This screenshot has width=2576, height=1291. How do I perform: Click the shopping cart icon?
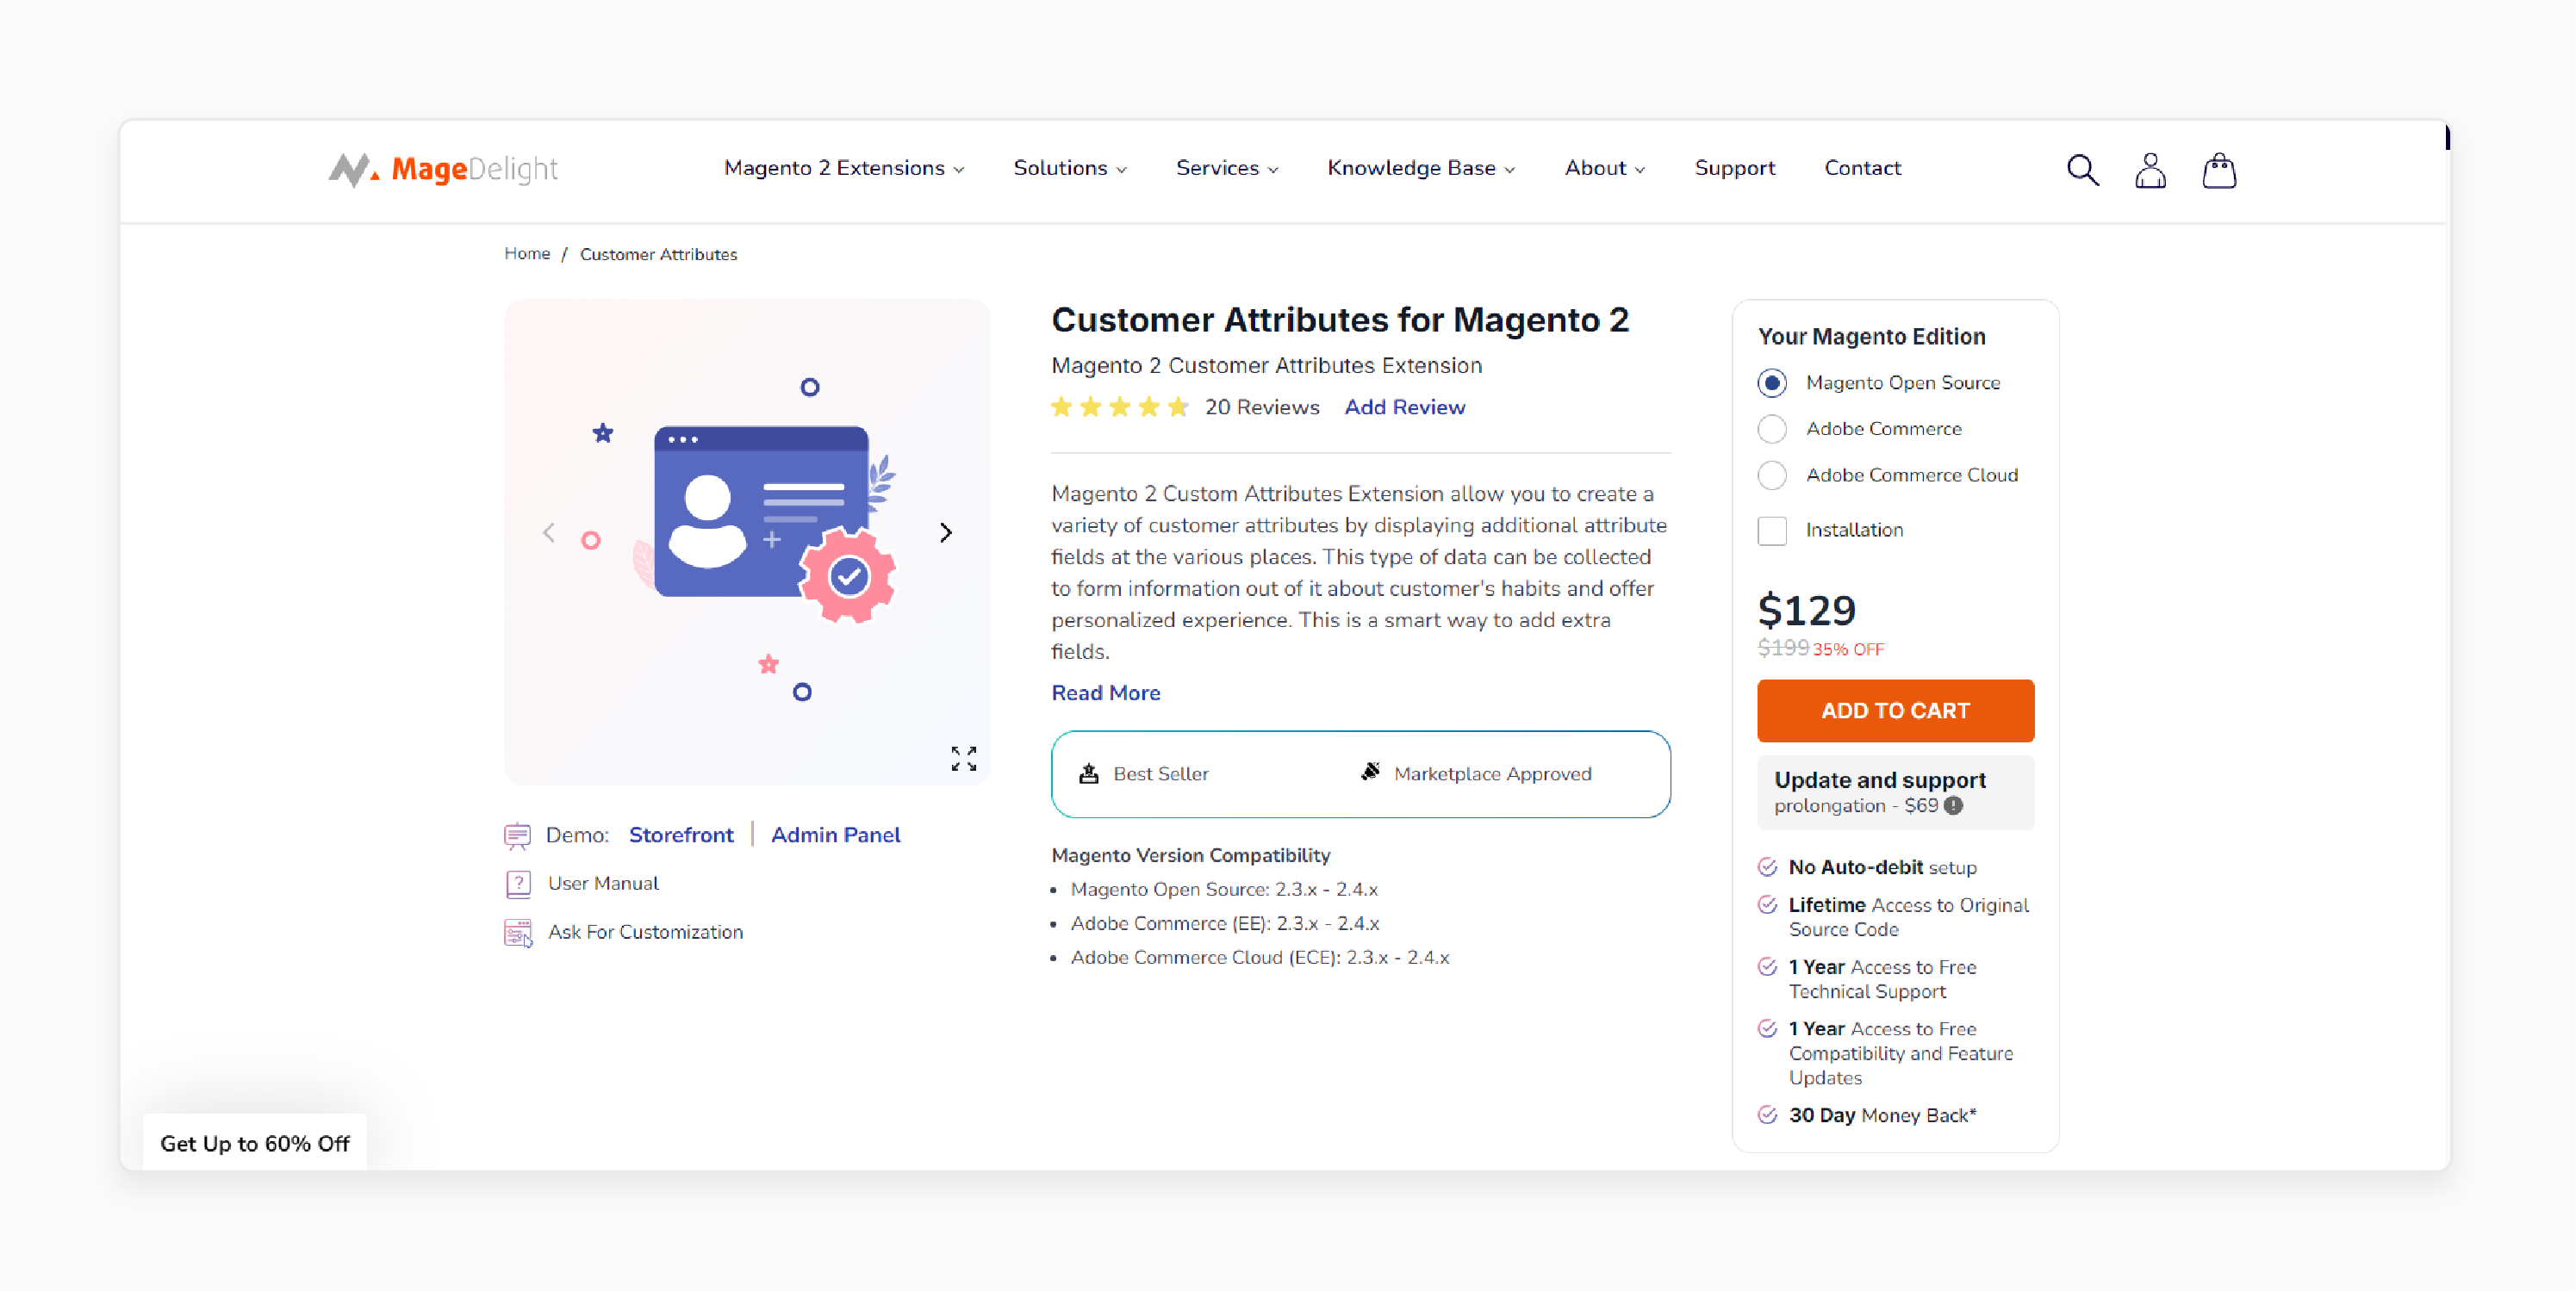tap(2220, 166)
